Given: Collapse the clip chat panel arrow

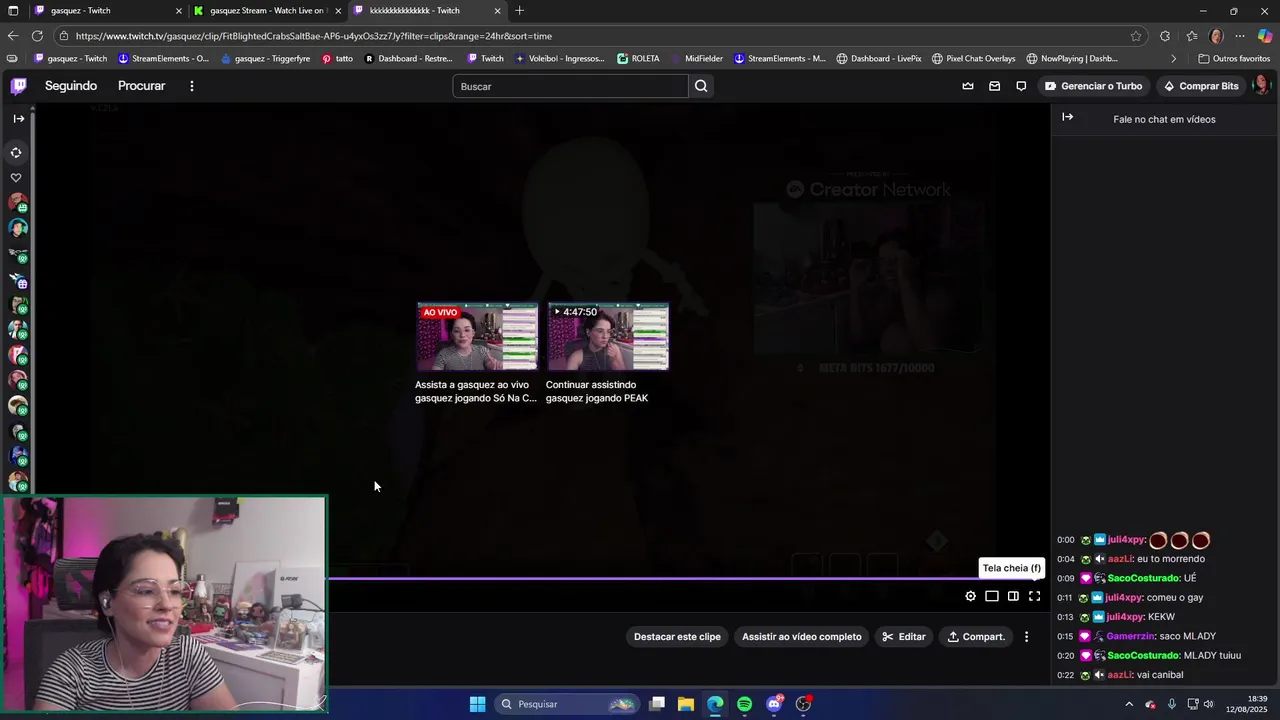Looking at the screenshot, I should pyautogui.click(x=1067, y=117).
